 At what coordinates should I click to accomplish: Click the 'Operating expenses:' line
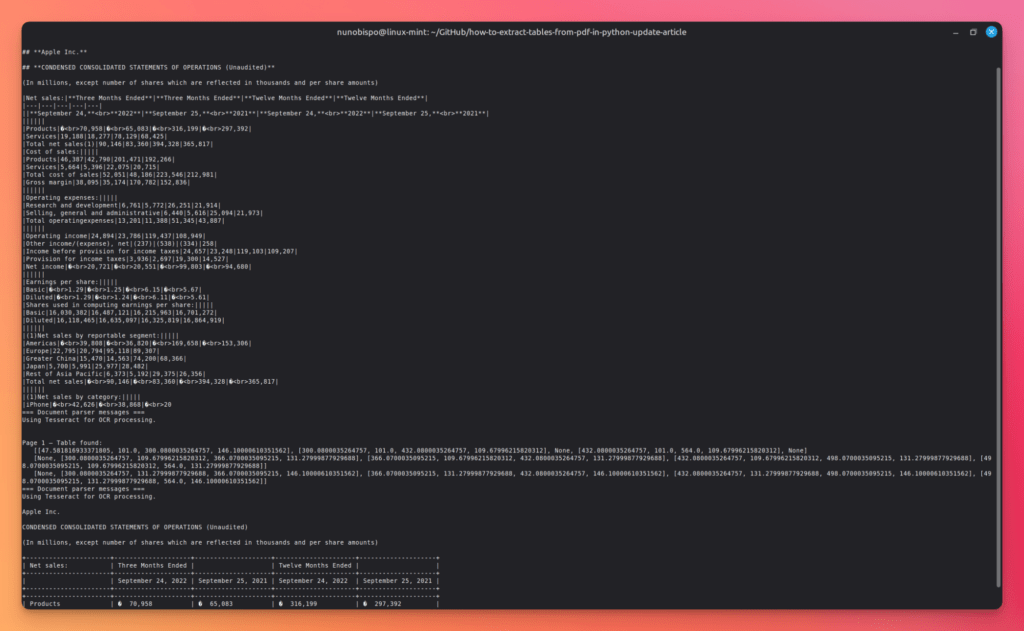point(70,198)
